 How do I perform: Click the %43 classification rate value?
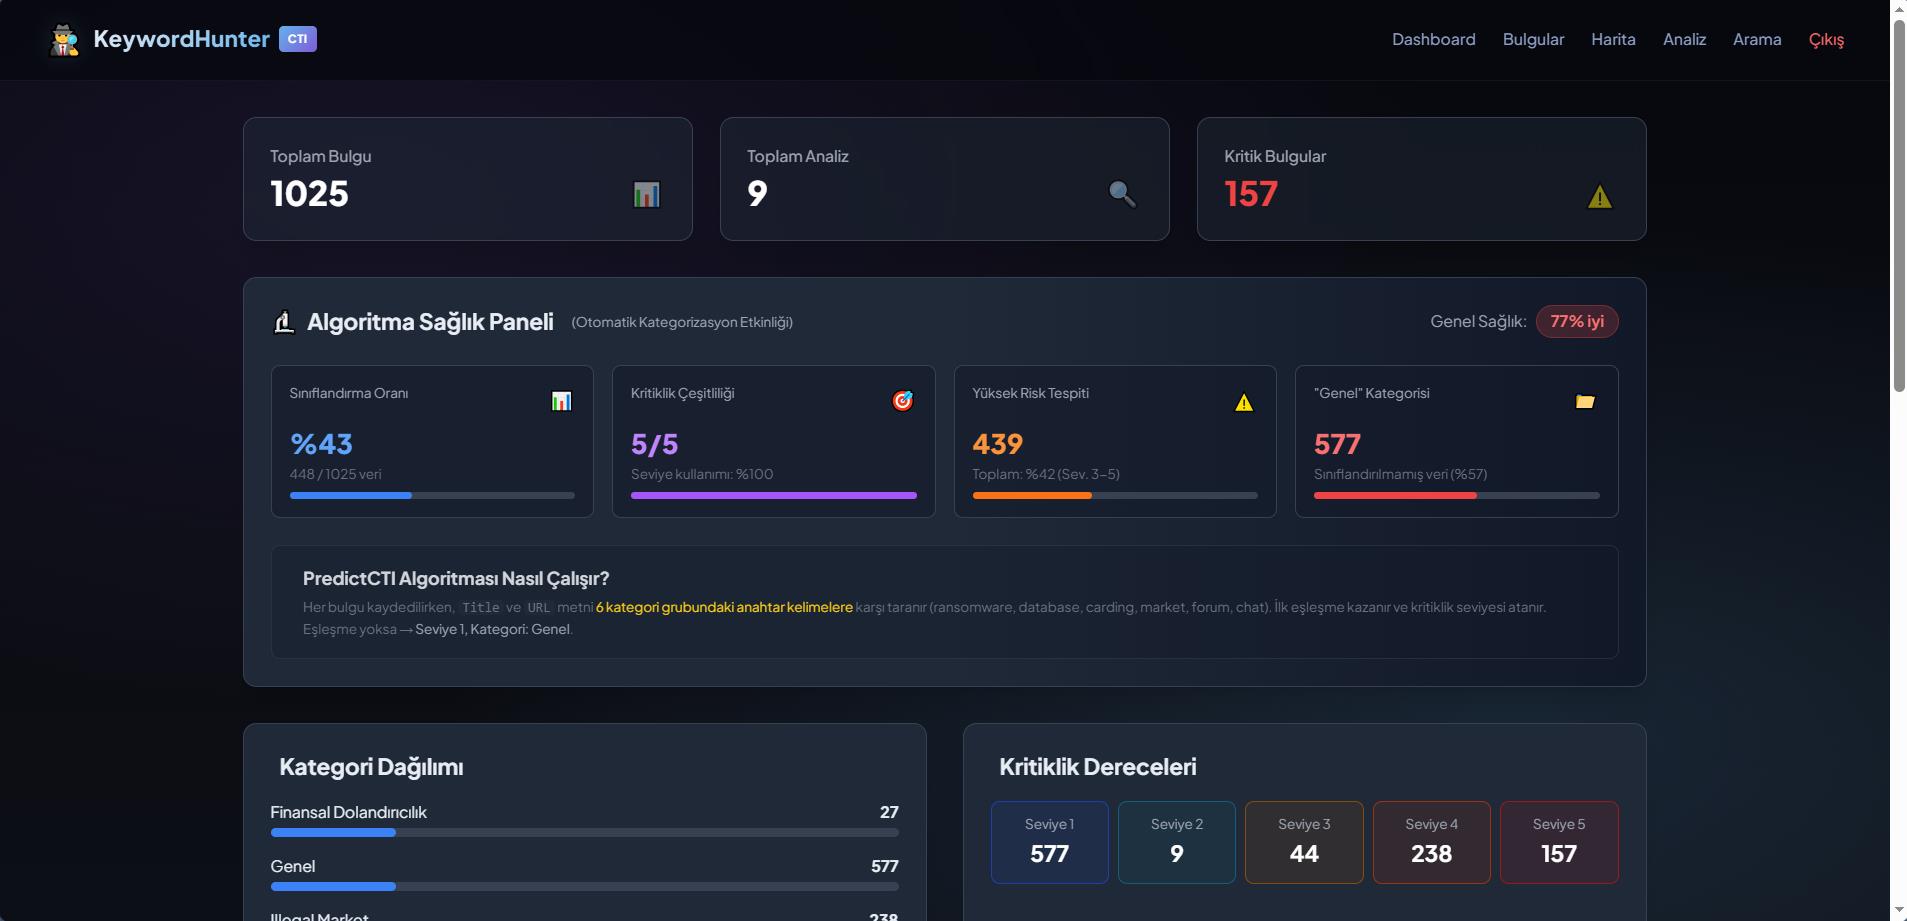coord(321,444)
